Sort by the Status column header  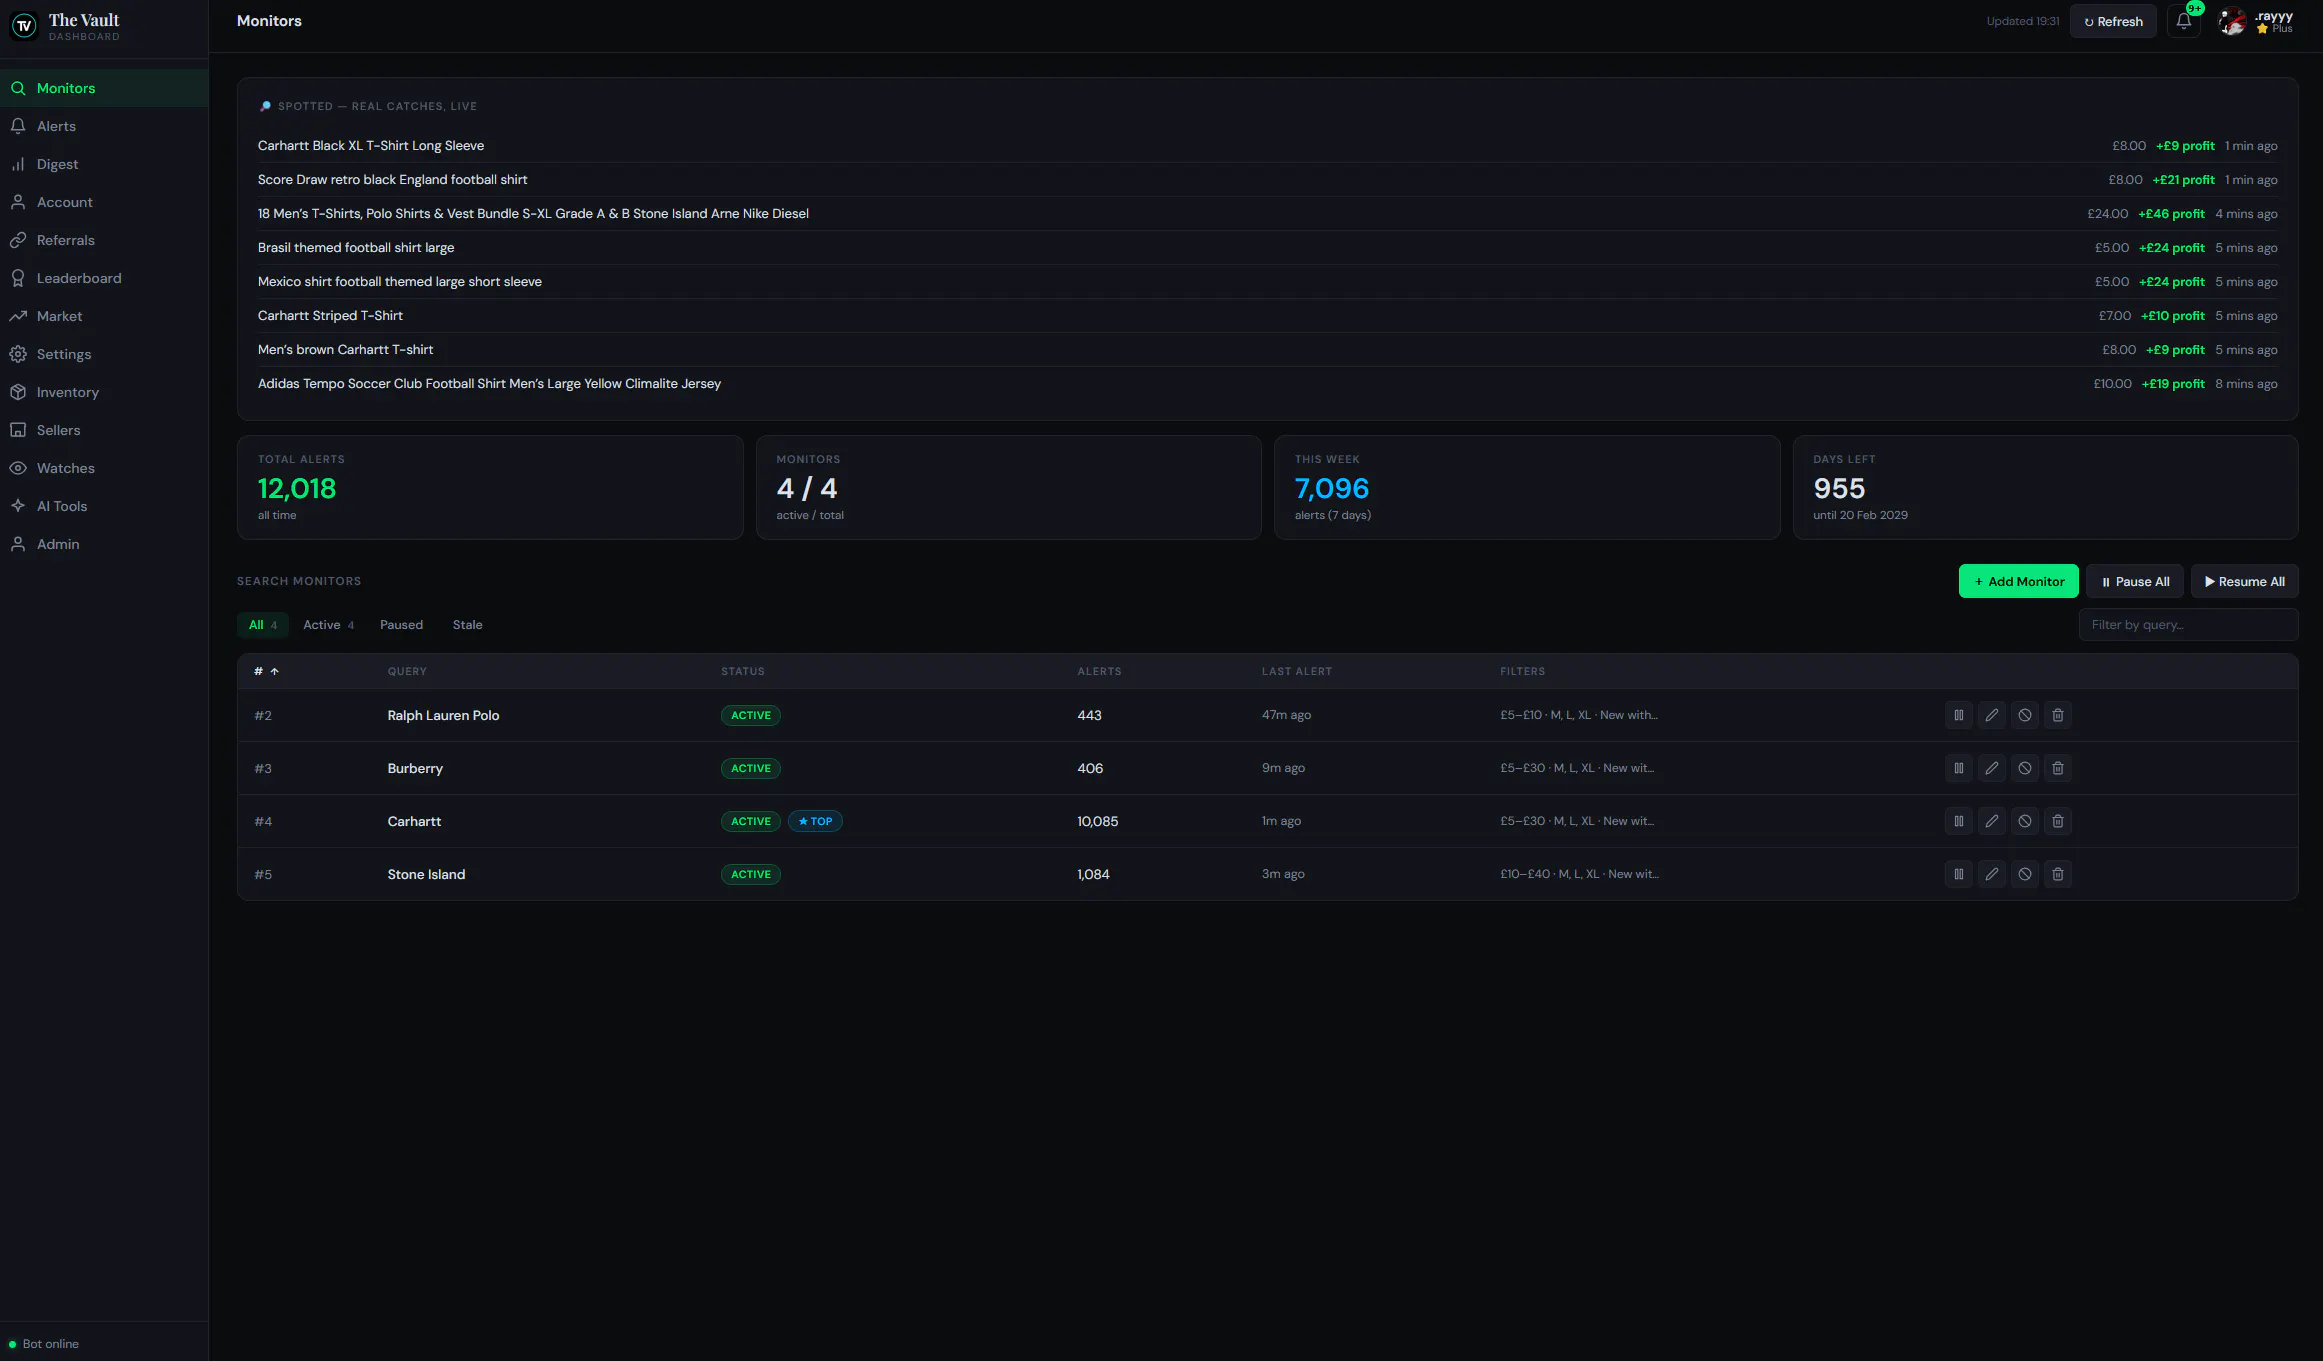pyautogui.click(x=743, y=671)
